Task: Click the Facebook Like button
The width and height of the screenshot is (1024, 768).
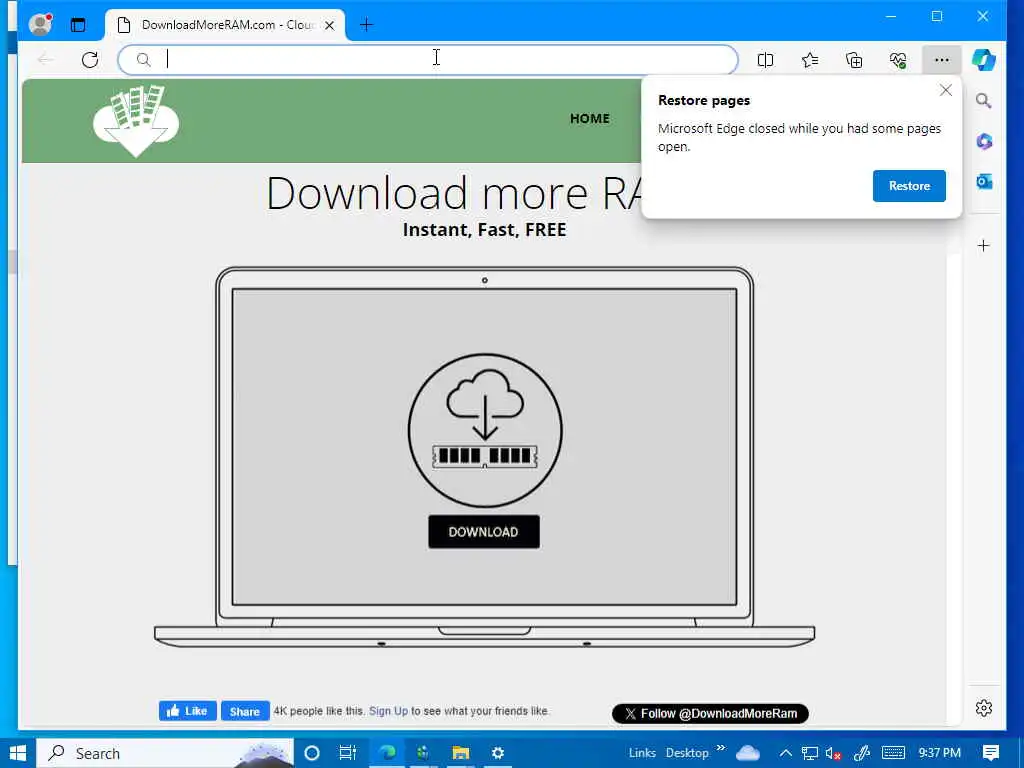Action: [187, 711]
